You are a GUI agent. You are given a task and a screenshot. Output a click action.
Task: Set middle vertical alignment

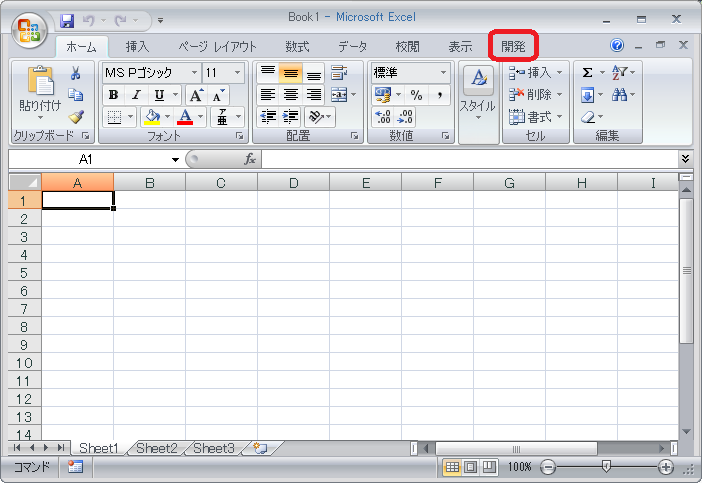291,73
